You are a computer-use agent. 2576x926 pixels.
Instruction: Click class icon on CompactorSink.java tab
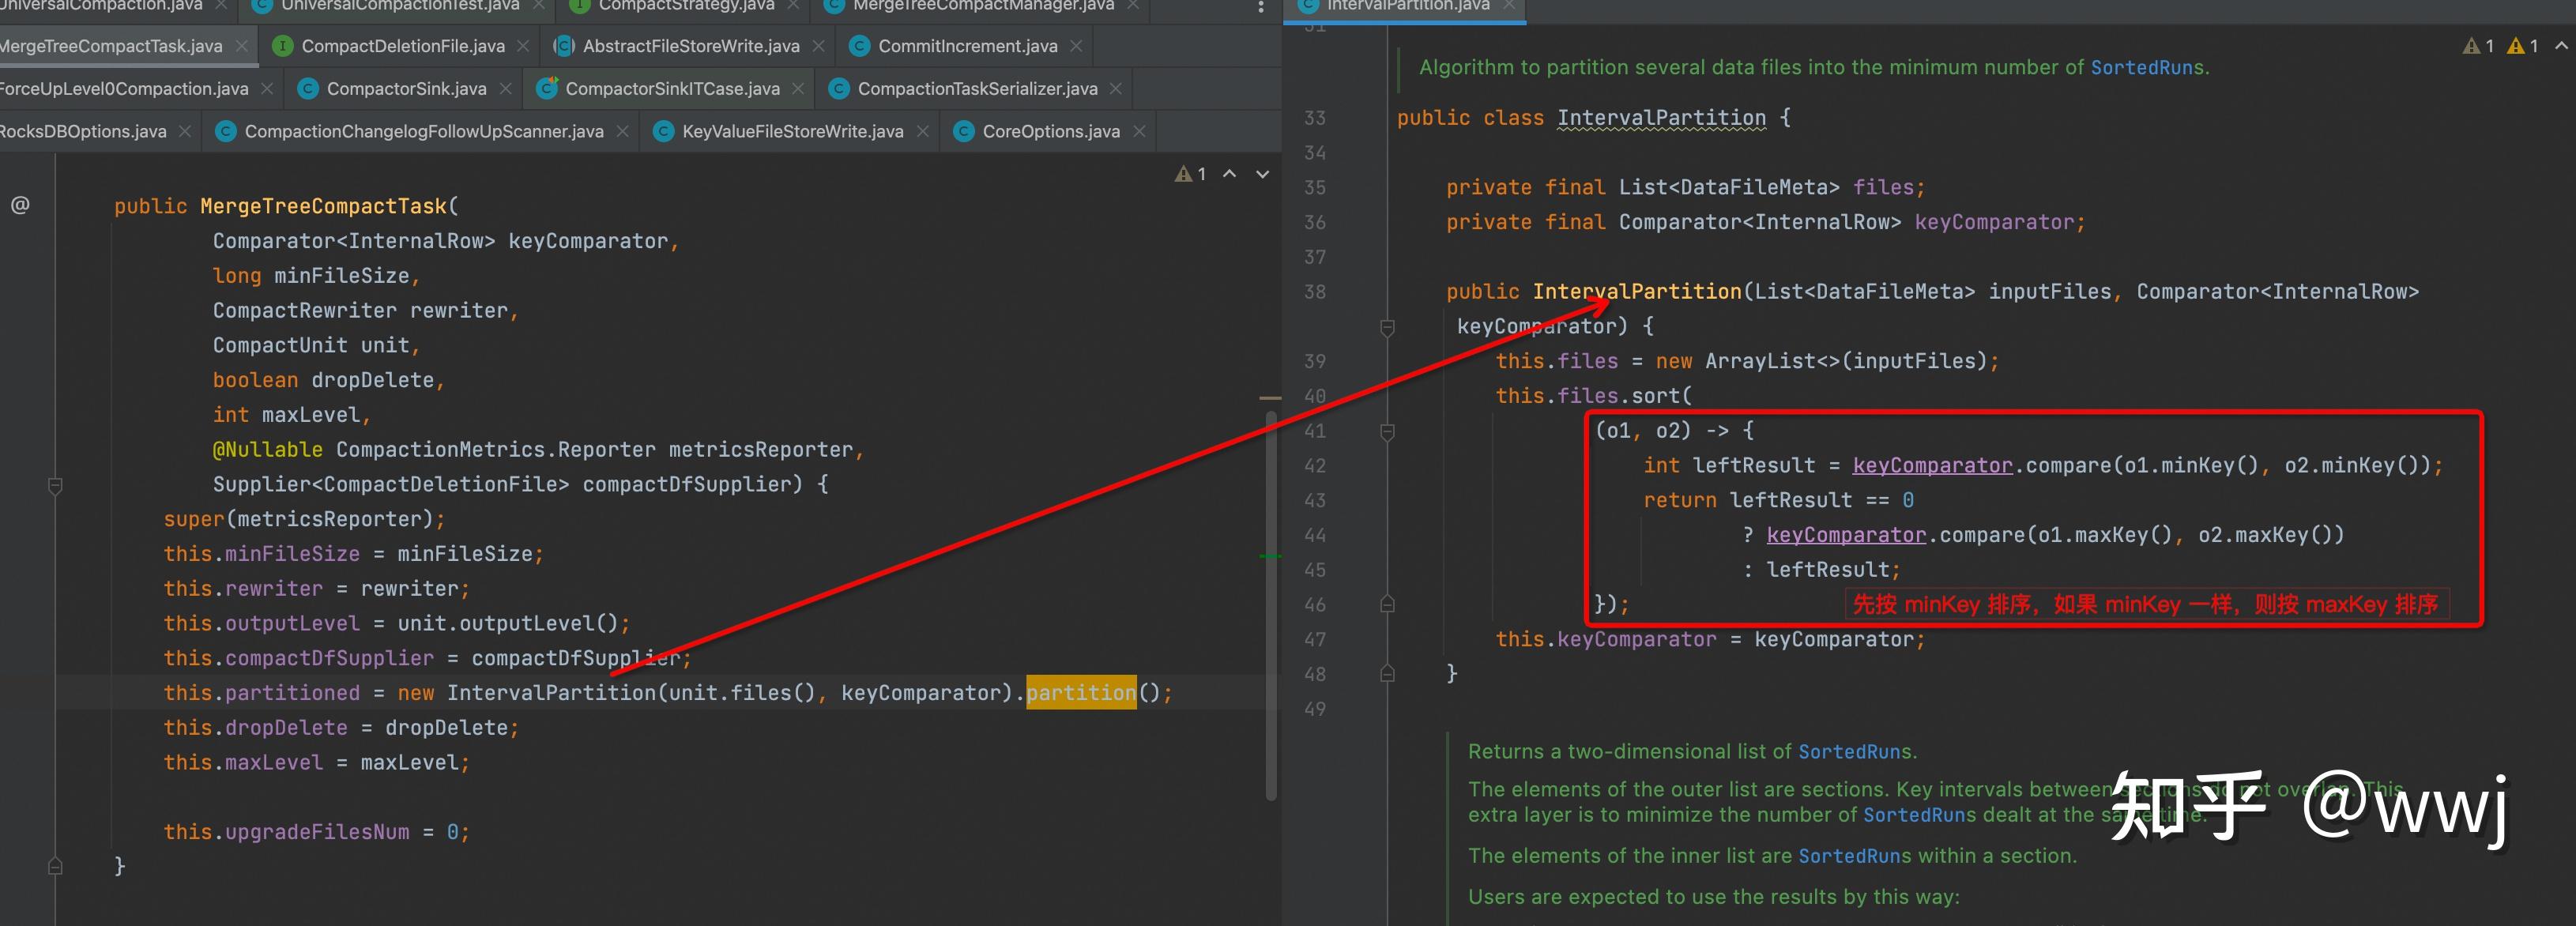pos(308,89)
